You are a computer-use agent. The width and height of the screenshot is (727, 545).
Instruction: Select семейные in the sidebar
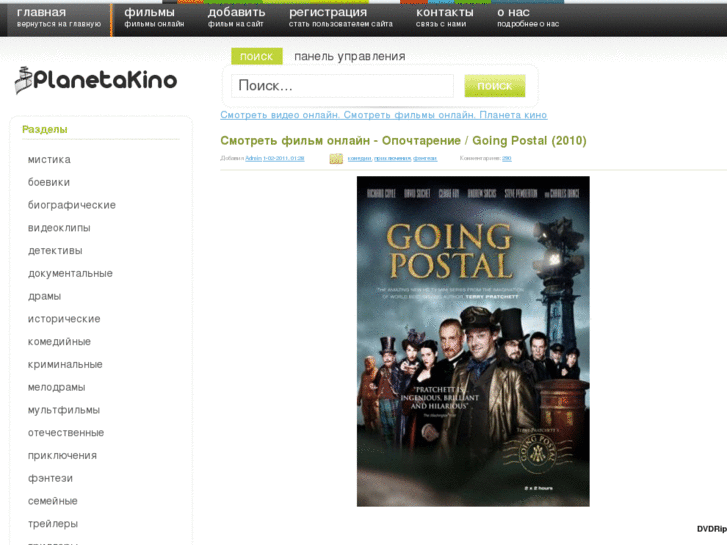pyautogui.click(x=52, y=500)
